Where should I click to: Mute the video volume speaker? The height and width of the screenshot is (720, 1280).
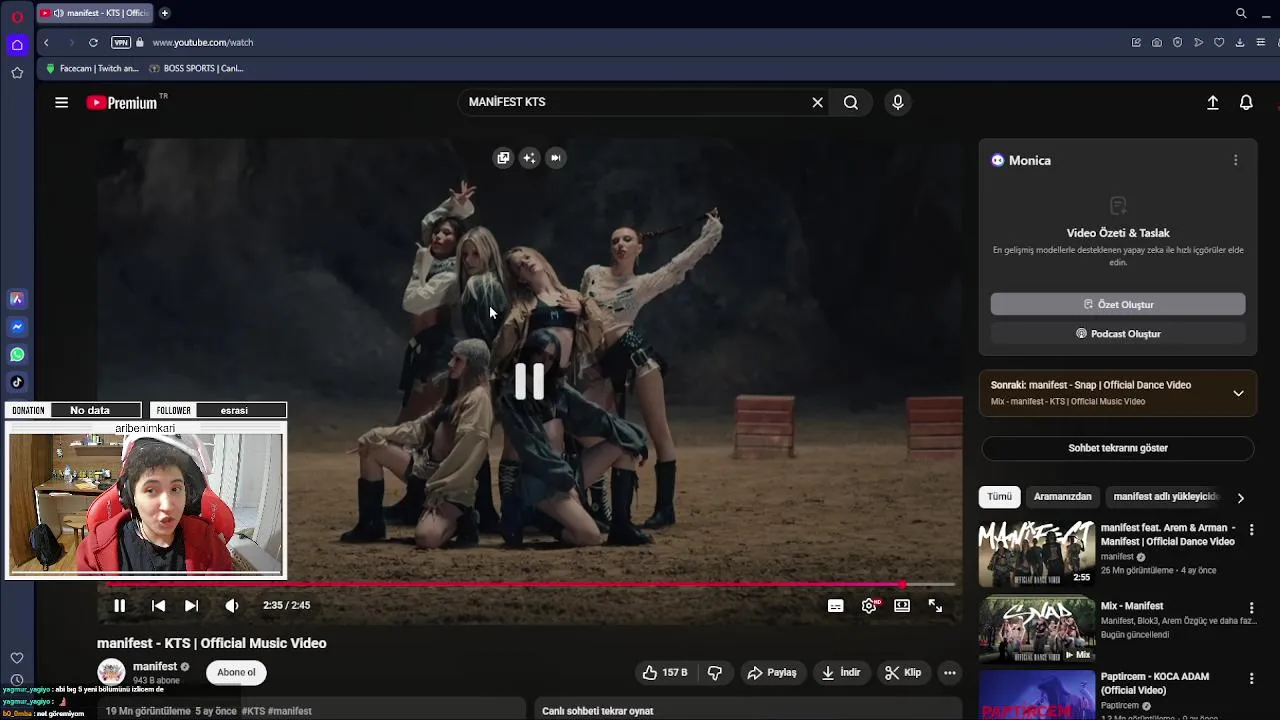pyautogui.click(x=232, y=605)
